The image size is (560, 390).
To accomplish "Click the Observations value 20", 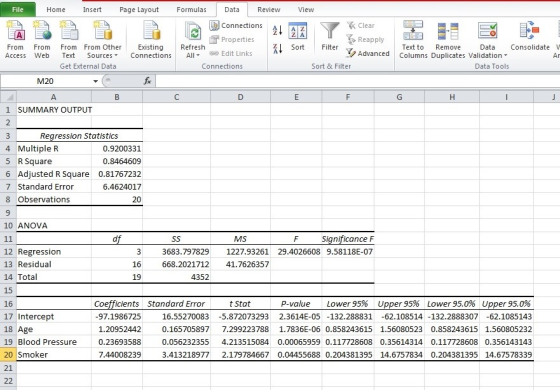I will pos(117,200).
